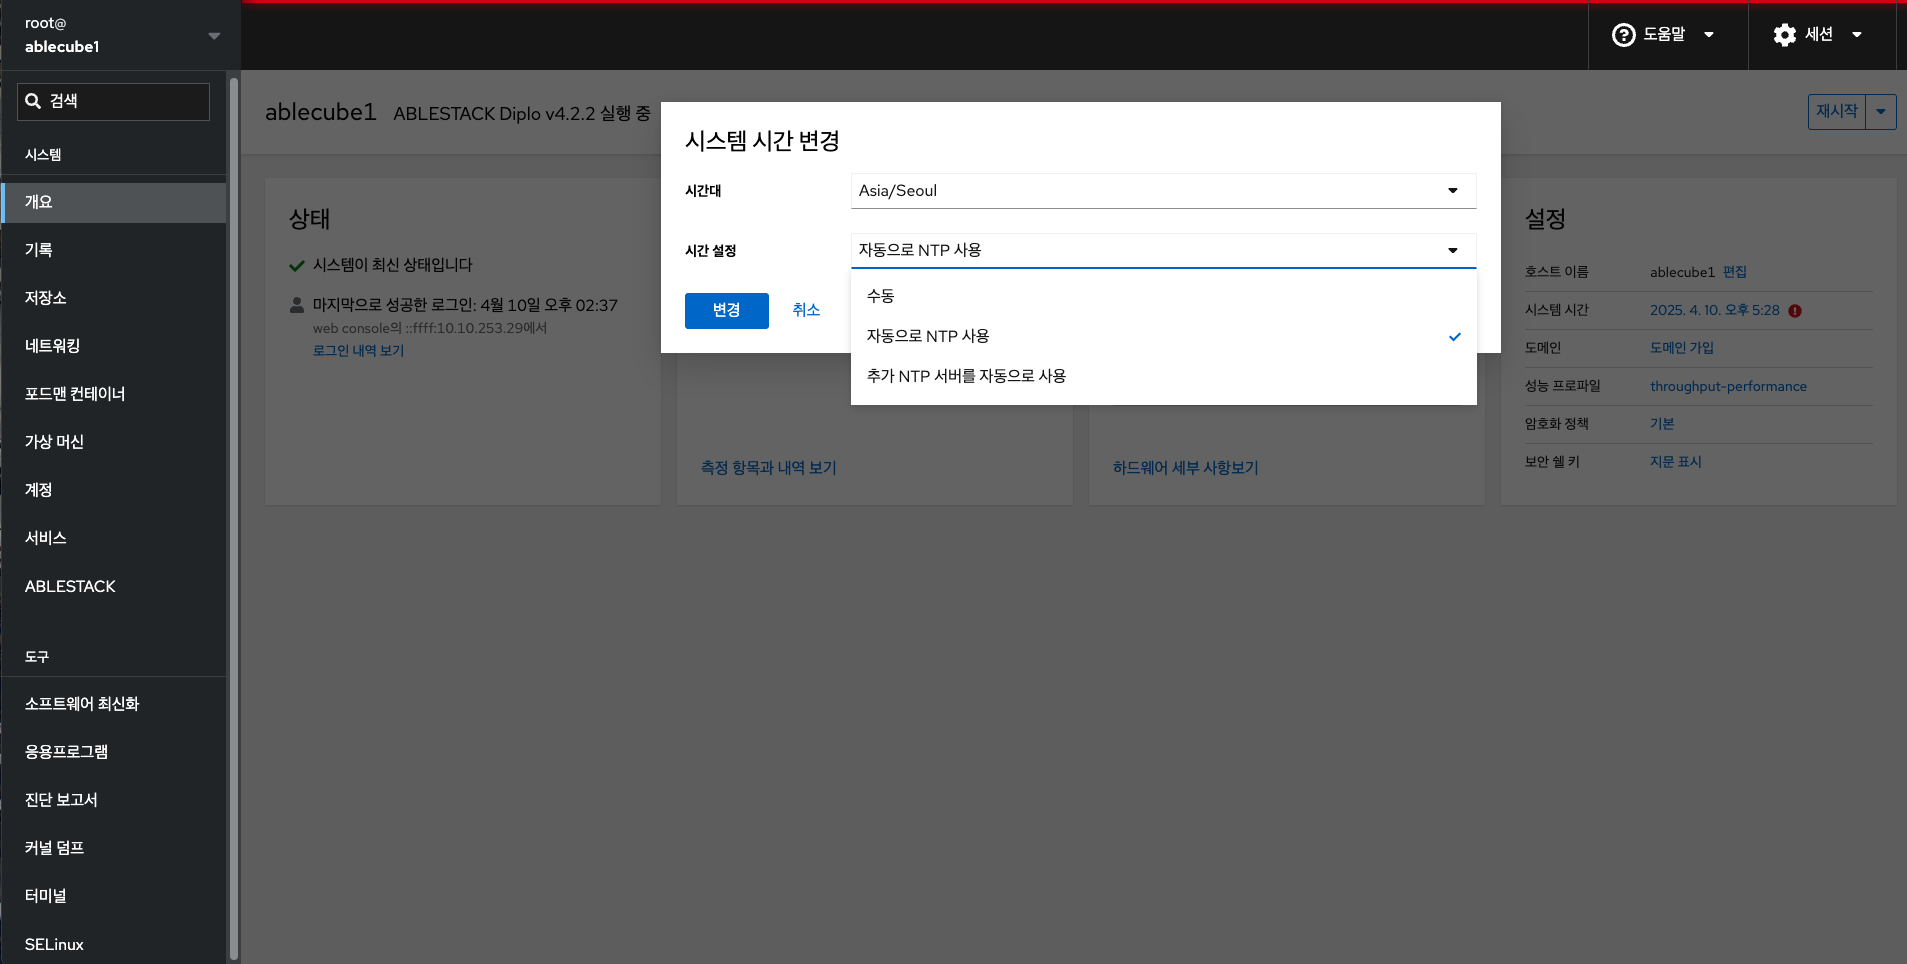Open the 로그인 내역 보기 link
Image resolution: width=1907 pixels, height=964 pixels.
(358, 351)
